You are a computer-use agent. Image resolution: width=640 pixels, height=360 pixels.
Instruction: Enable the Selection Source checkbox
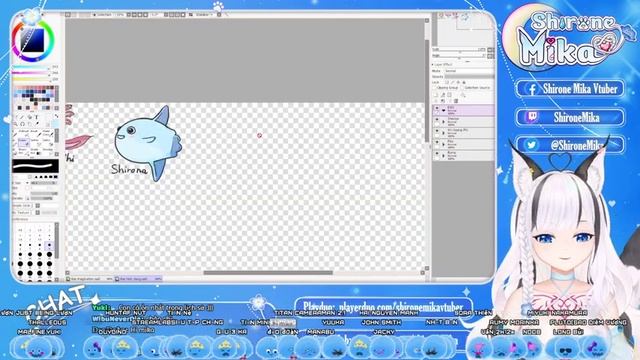tap(462, 88)
